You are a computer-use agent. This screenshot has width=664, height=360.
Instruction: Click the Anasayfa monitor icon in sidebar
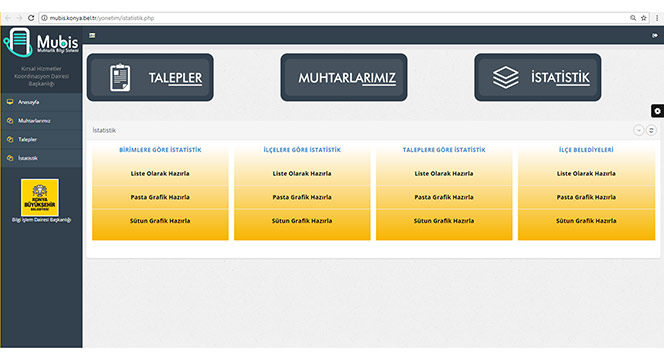(10, 102)
